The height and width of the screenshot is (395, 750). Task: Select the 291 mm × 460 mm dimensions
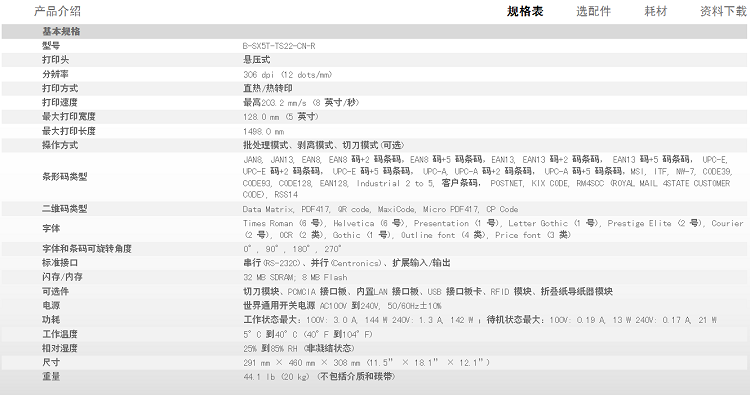pos(366,362)
